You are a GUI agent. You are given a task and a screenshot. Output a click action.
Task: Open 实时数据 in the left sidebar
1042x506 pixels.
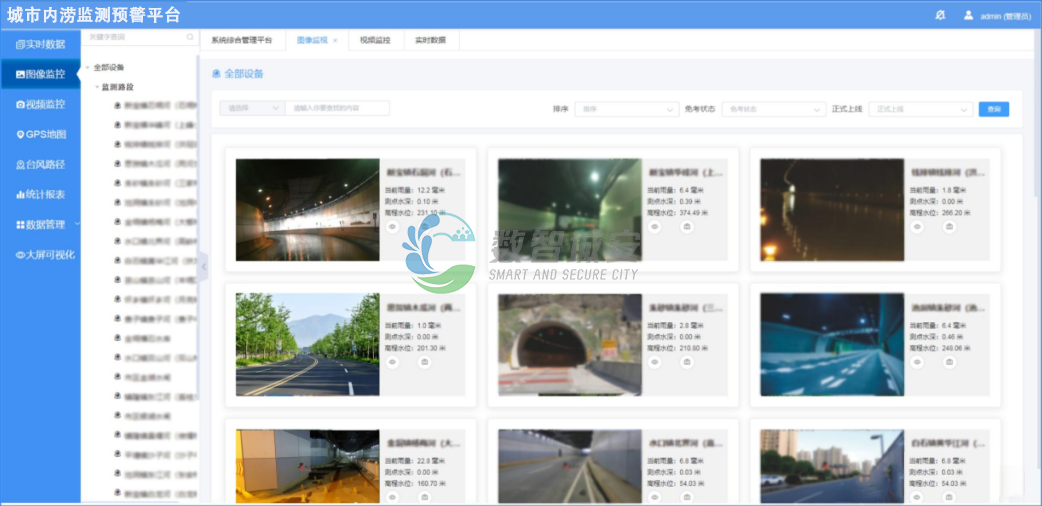(x=41, y=44)
